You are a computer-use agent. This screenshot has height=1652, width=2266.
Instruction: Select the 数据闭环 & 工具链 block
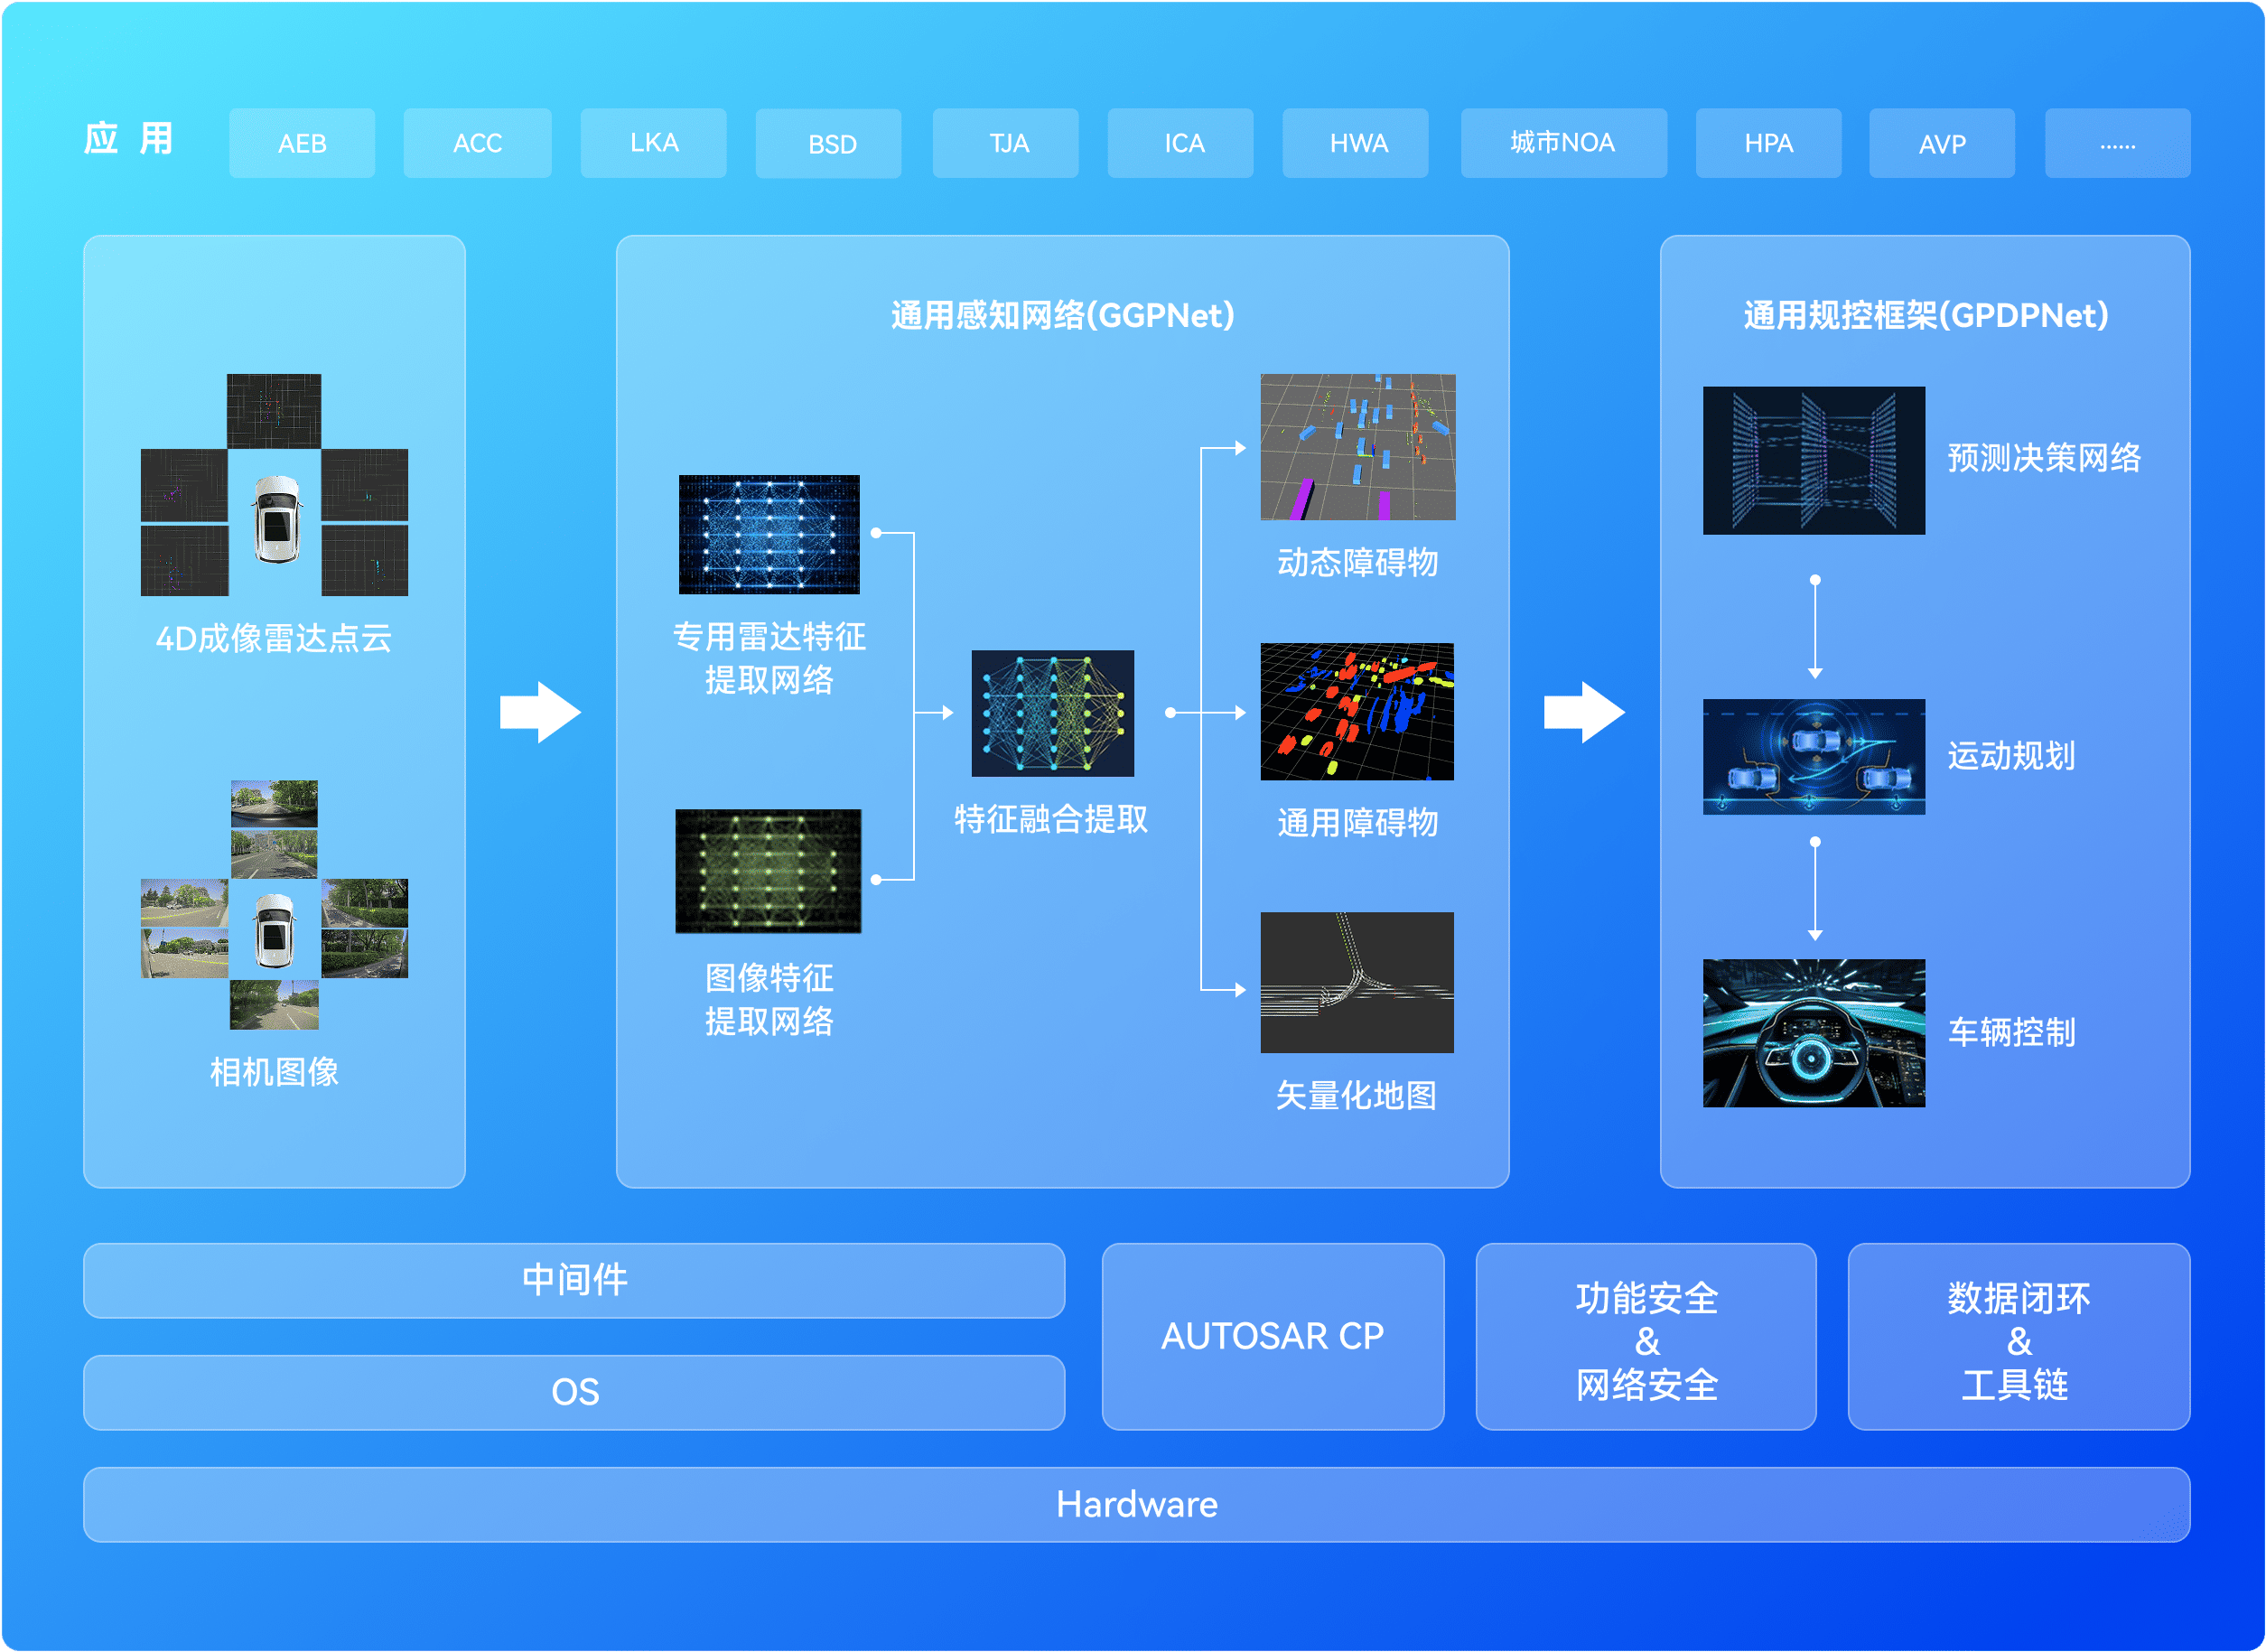(2019, 1337)
